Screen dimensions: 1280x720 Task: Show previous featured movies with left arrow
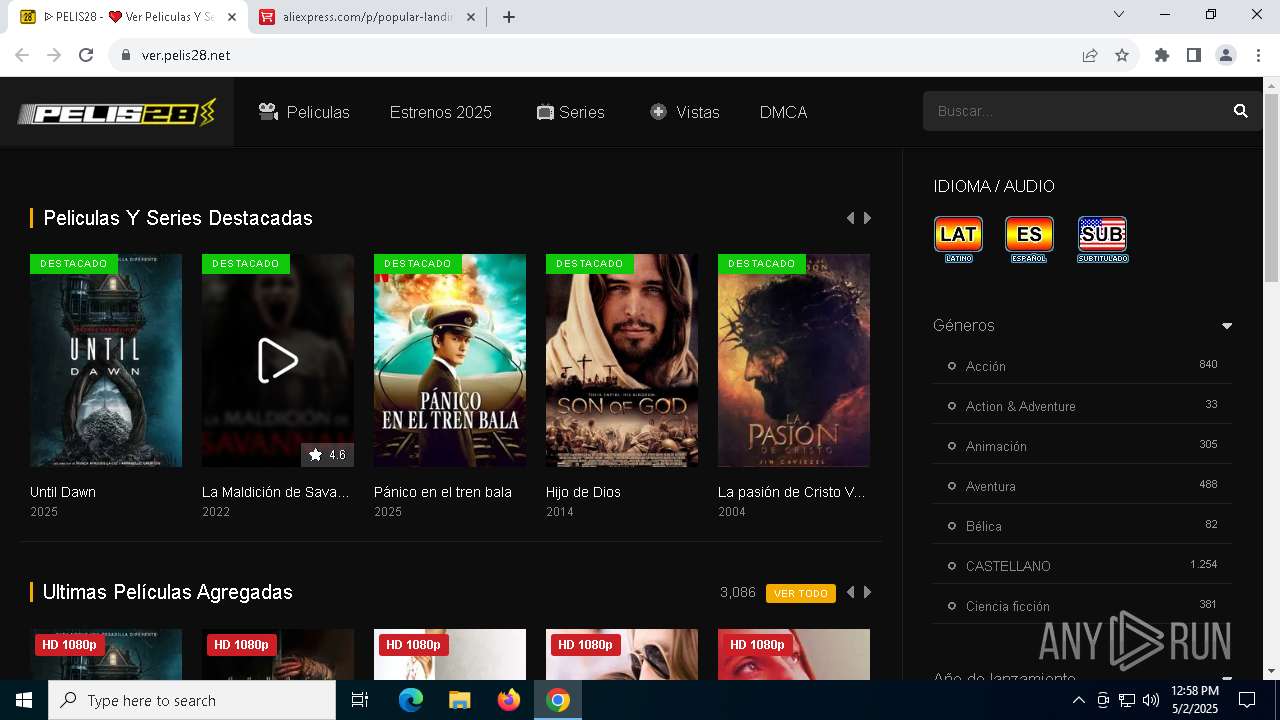point(850,218)
